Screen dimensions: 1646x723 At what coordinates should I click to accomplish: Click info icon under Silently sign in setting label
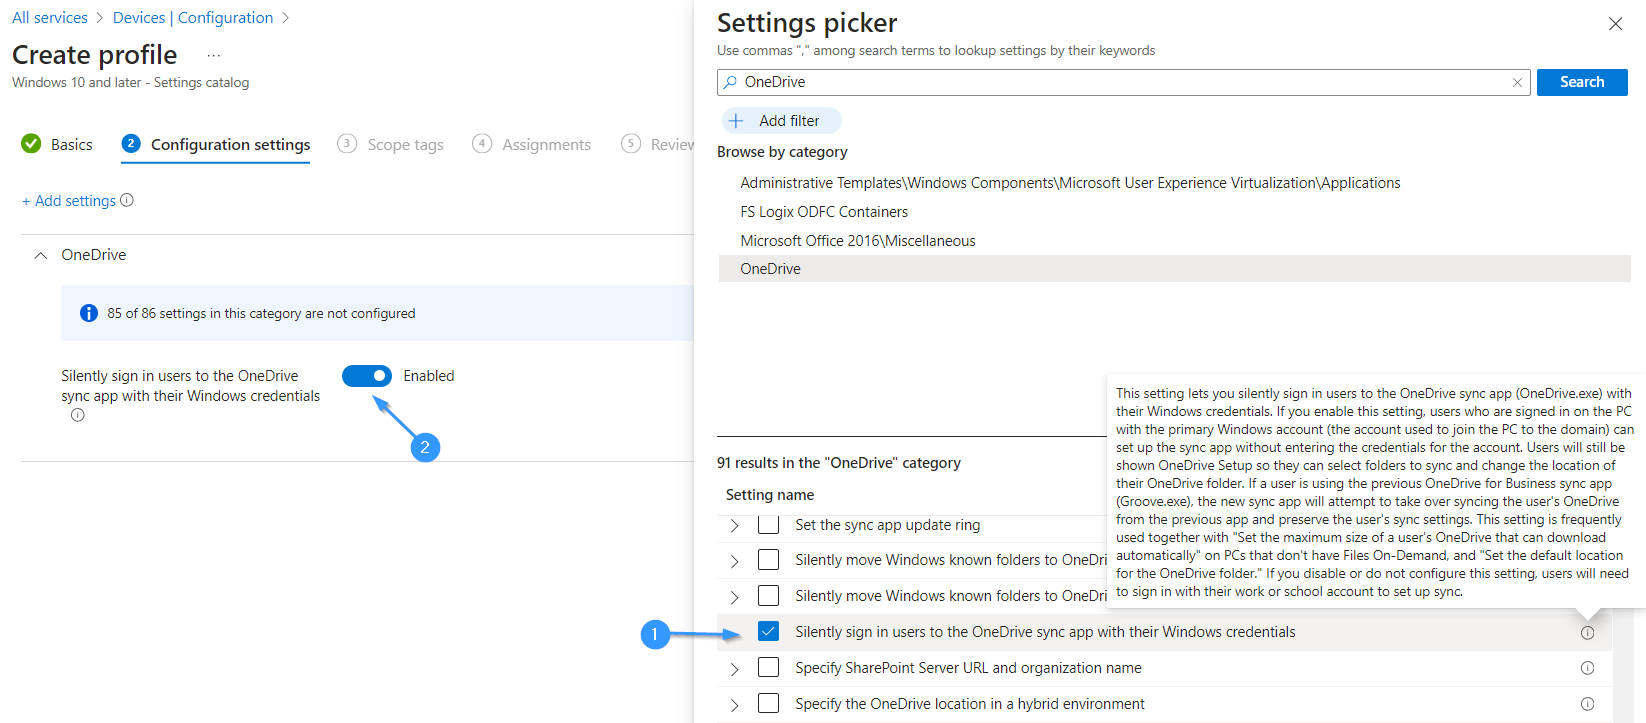[78, 415]
